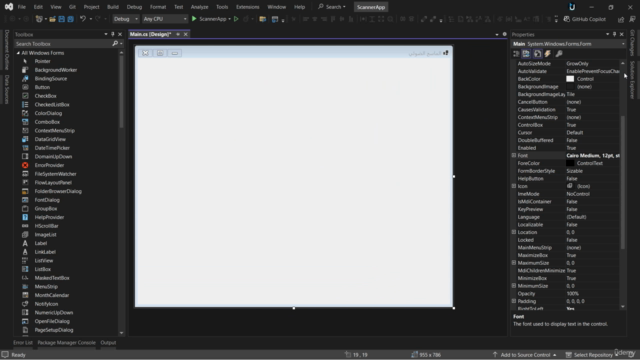Click the Save All icon

click(70, 19)
